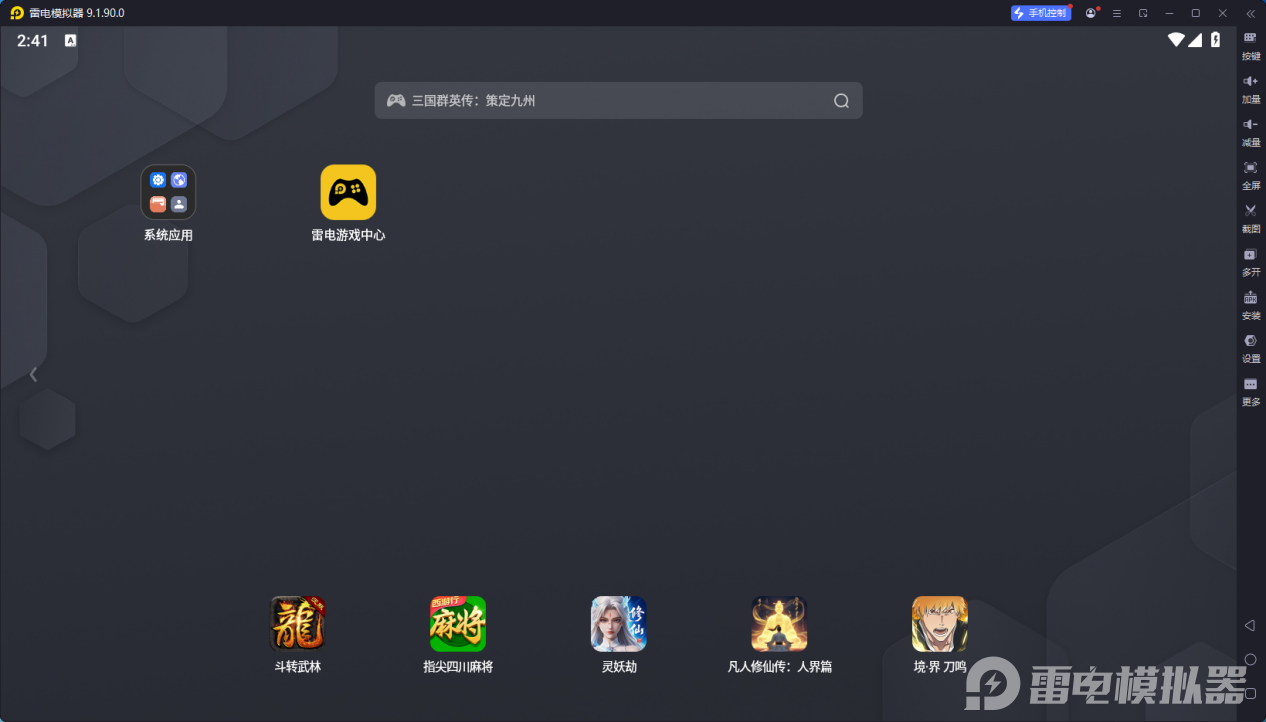This screenshot has height=722, width=1266.
Task: Click the Wi-Fi status icon
Action: pyautogui.click(x=1177, y=40)
